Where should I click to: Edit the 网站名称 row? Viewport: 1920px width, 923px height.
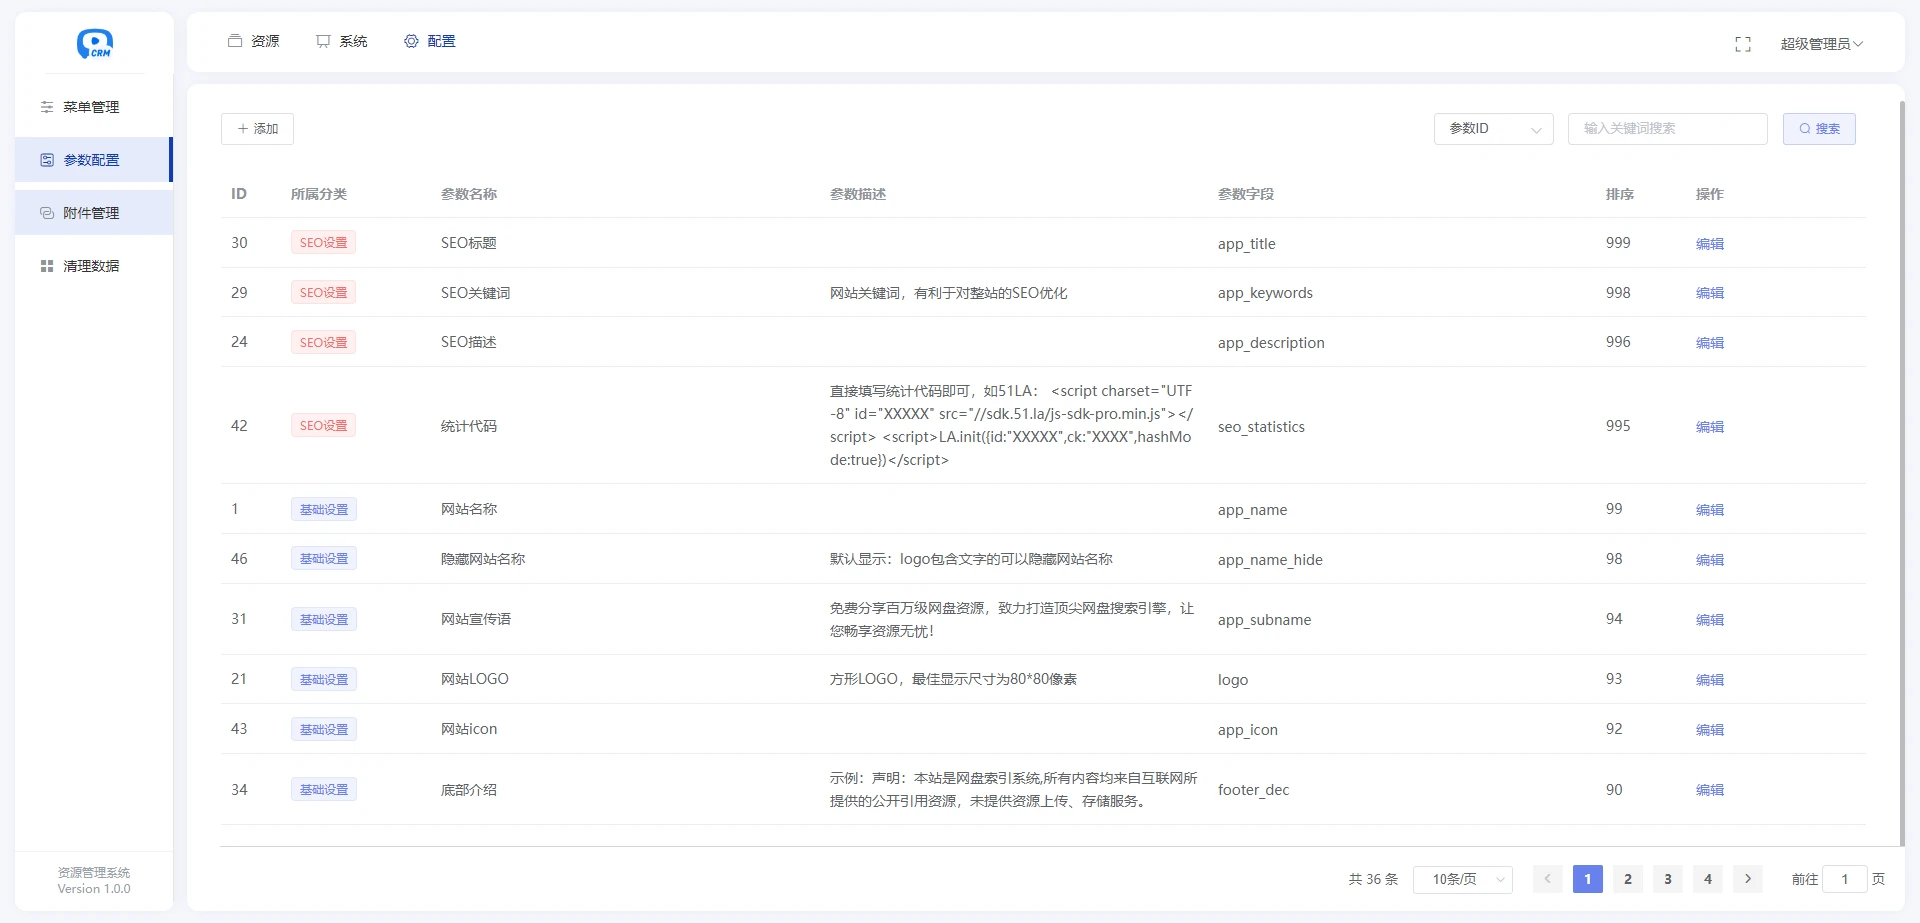pos(1710,509)
